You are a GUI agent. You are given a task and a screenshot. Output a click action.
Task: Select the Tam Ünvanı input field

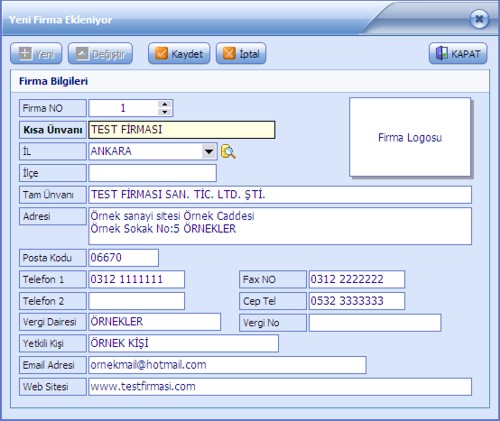point(280,195)
